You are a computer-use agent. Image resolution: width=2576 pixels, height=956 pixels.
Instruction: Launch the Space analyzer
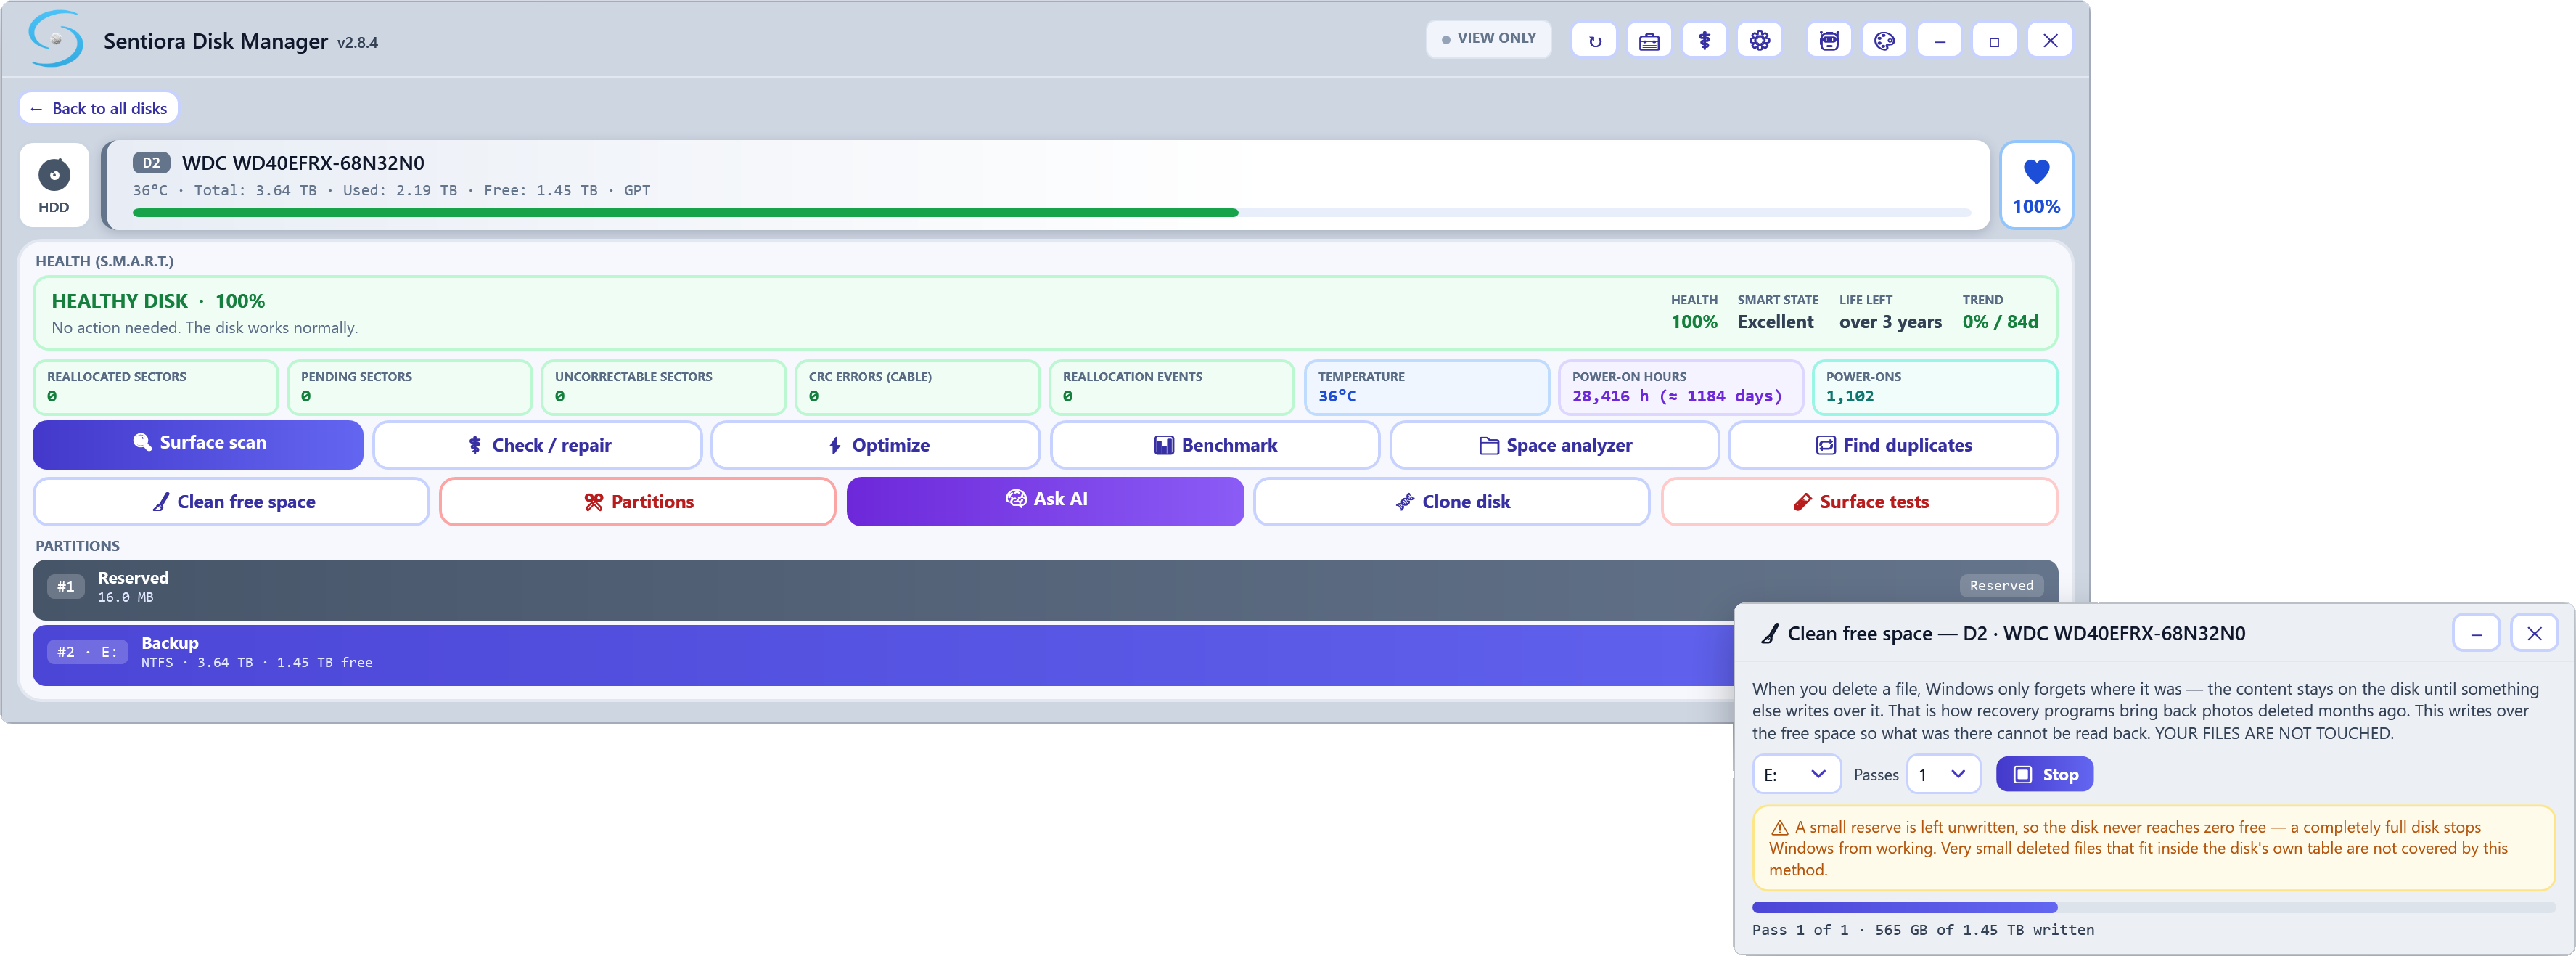coord(1555,445)
